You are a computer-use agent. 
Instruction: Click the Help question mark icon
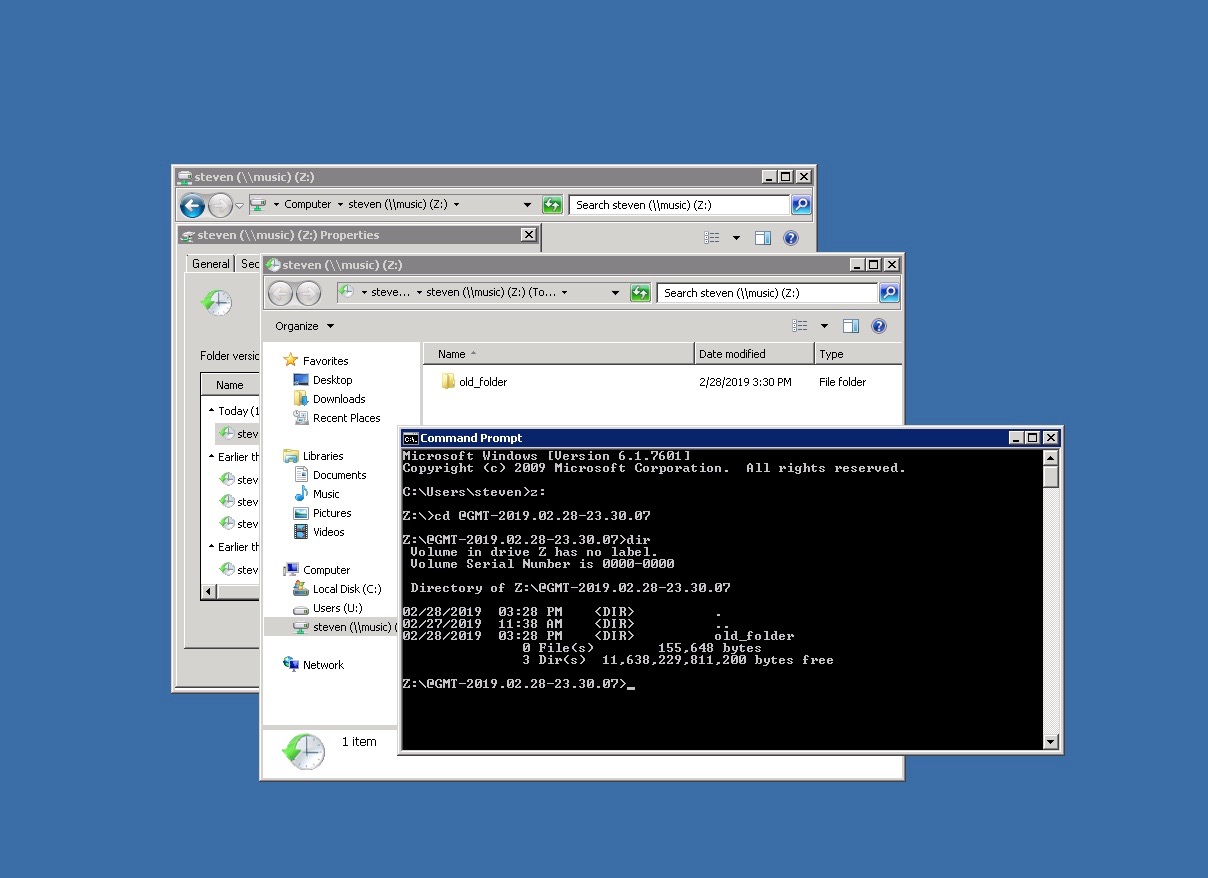click(x=877, y=325)
